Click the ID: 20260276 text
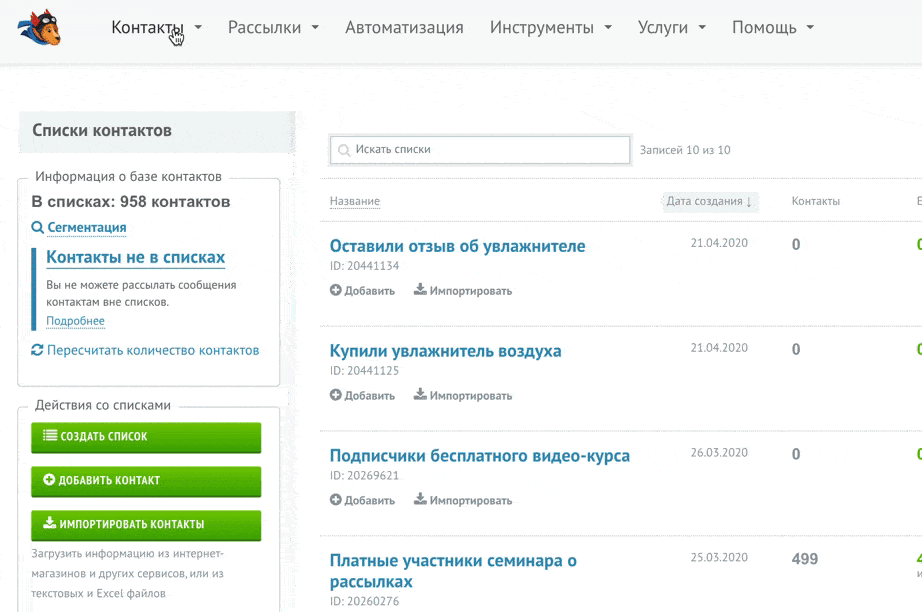Viewport: 922px width, 612px height. point(364,601)
